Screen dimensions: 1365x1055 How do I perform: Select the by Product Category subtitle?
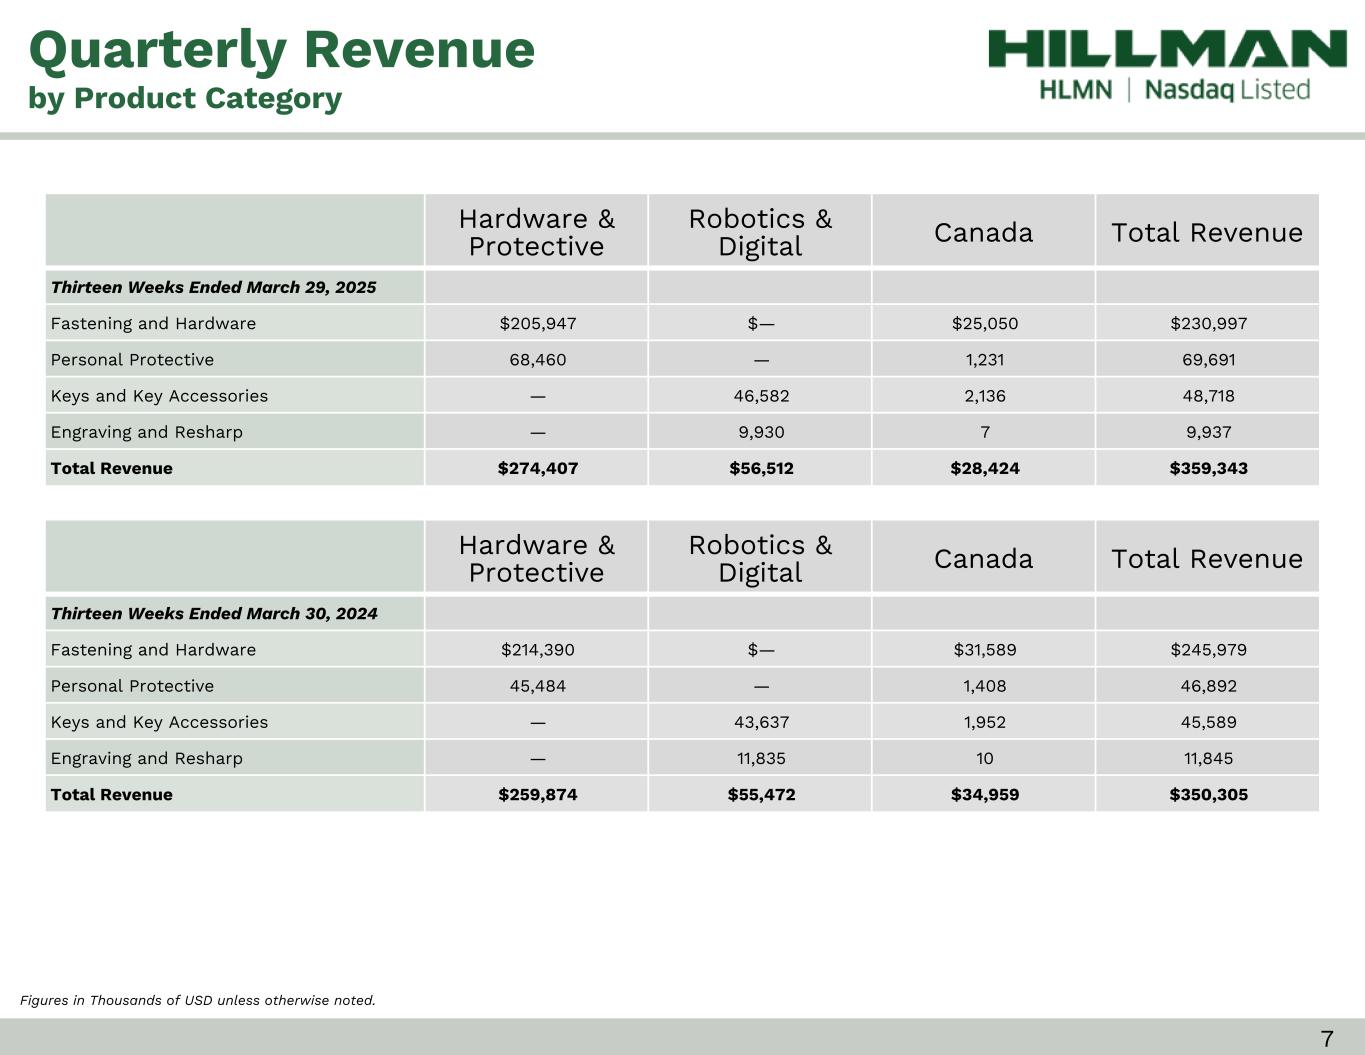coord(185,98)
